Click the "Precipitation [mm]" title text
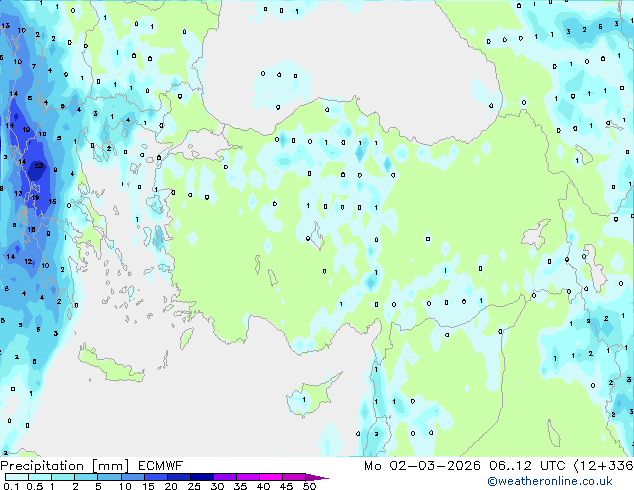634x490 pixels. pyautogui.click(x=65, y=466)
